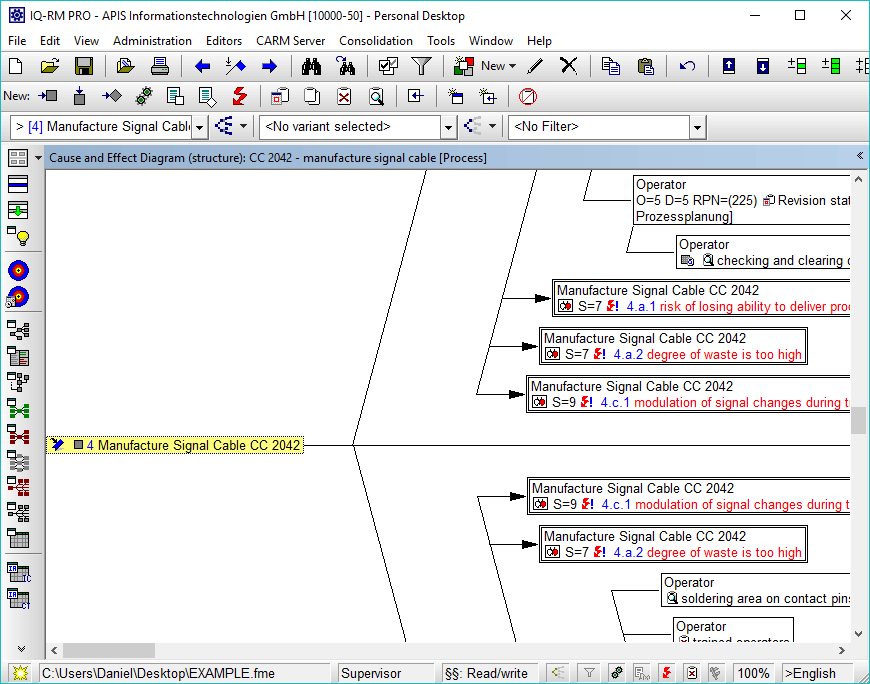Open the CT table sidebar icon
Screen dimensions: 870x684
[18, 599]
